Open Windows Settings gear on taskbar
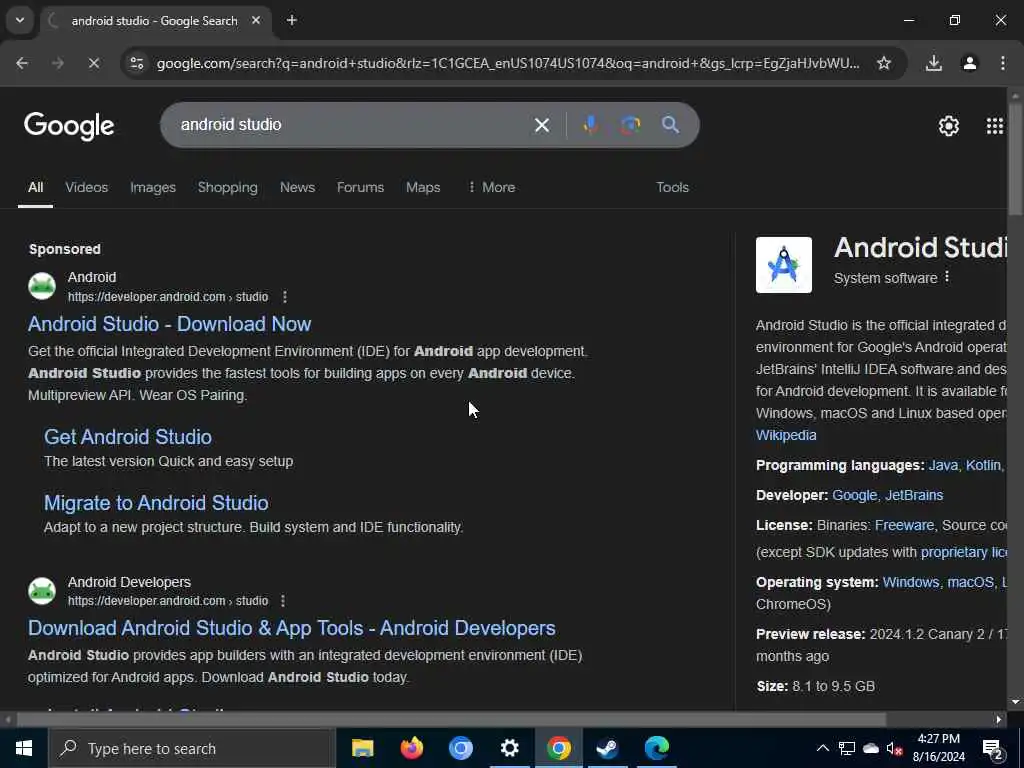Image resolution: width=1024 pixels, height=768 pixels. pos(509,748)
